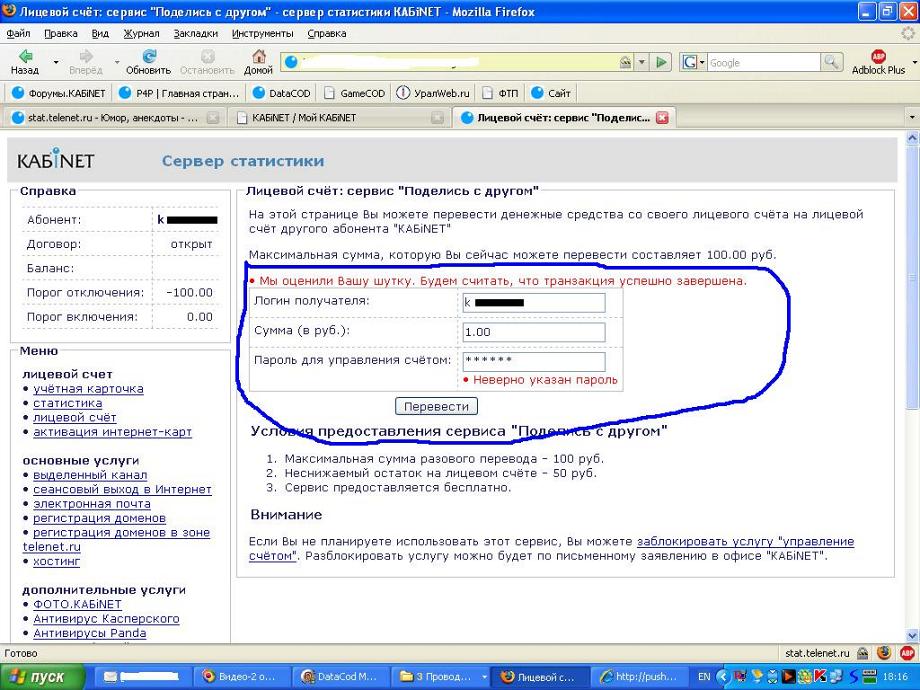Image resolution: width=920 pixels, height=690 pixels.
Task: Expand the Проводник taskbar group dropdown
Action: coord(484,677)
